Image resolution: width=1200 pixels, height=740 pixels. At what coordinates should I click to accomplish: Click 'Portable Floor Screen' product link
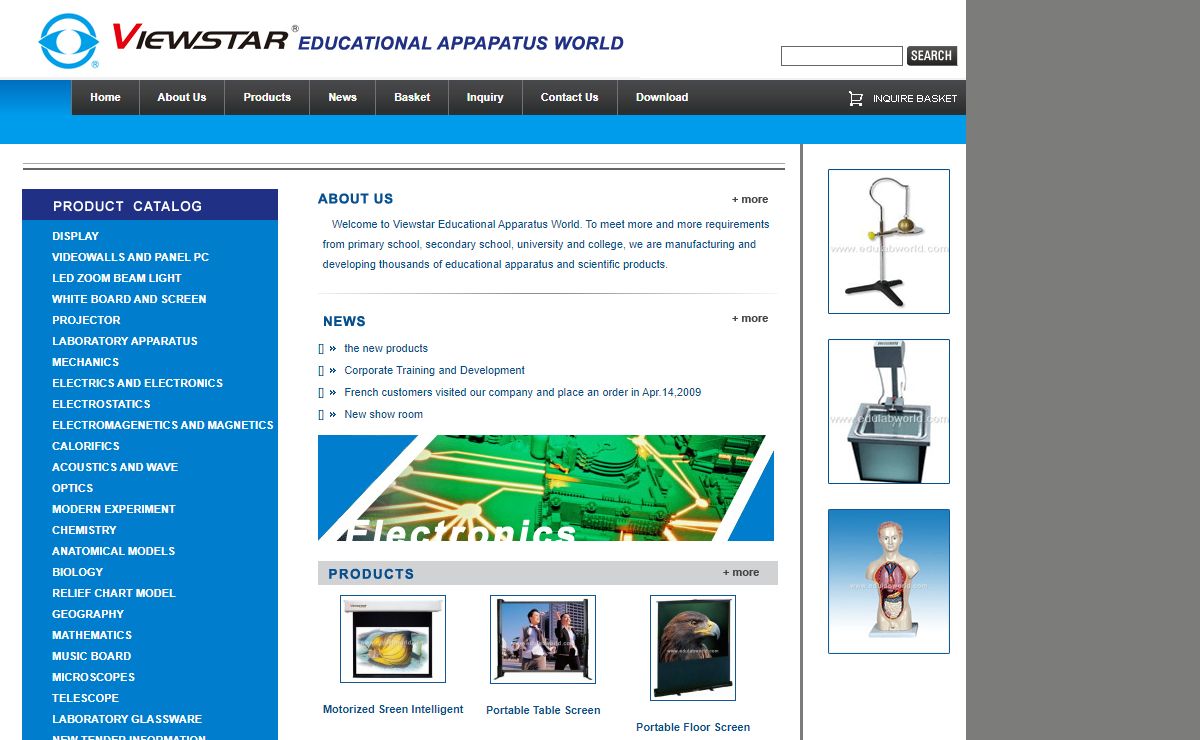pyautogui.click(x=693, y=727)
